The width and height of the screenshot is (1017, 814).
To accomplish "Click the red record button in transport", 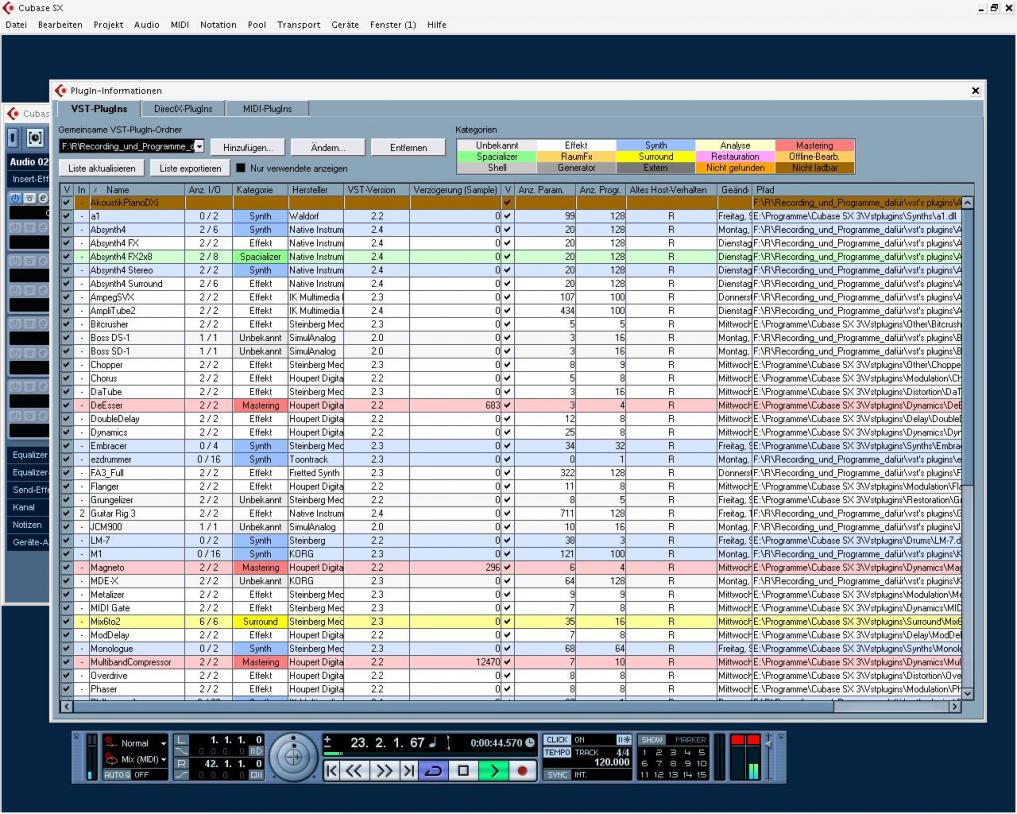I will tap(522, 771).
